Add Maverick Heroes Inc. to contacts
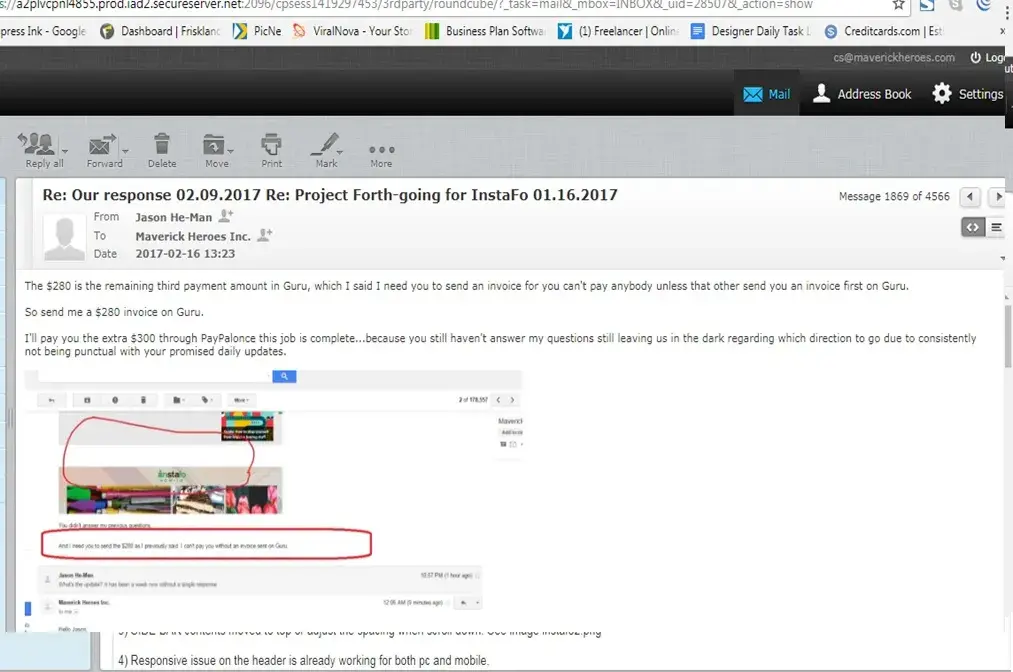This screenshot has height=672, width=1013. (x=265, y=236)
